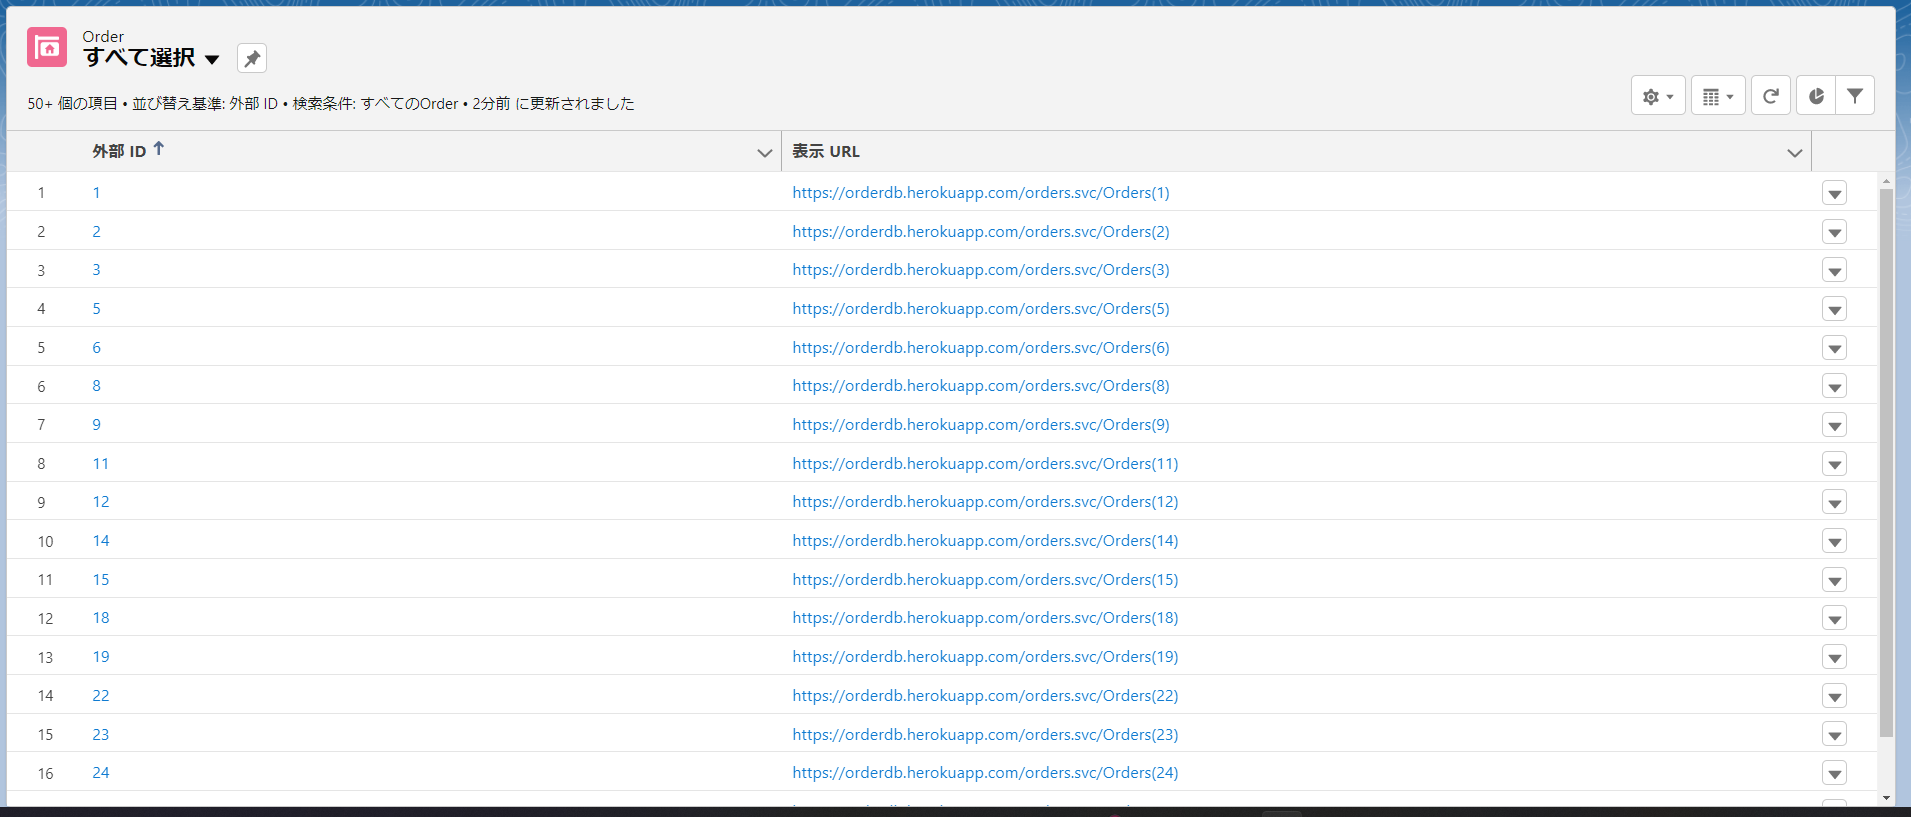
Task: Open row actions for Orders(12)
Action: click(x=1834, y=502)
